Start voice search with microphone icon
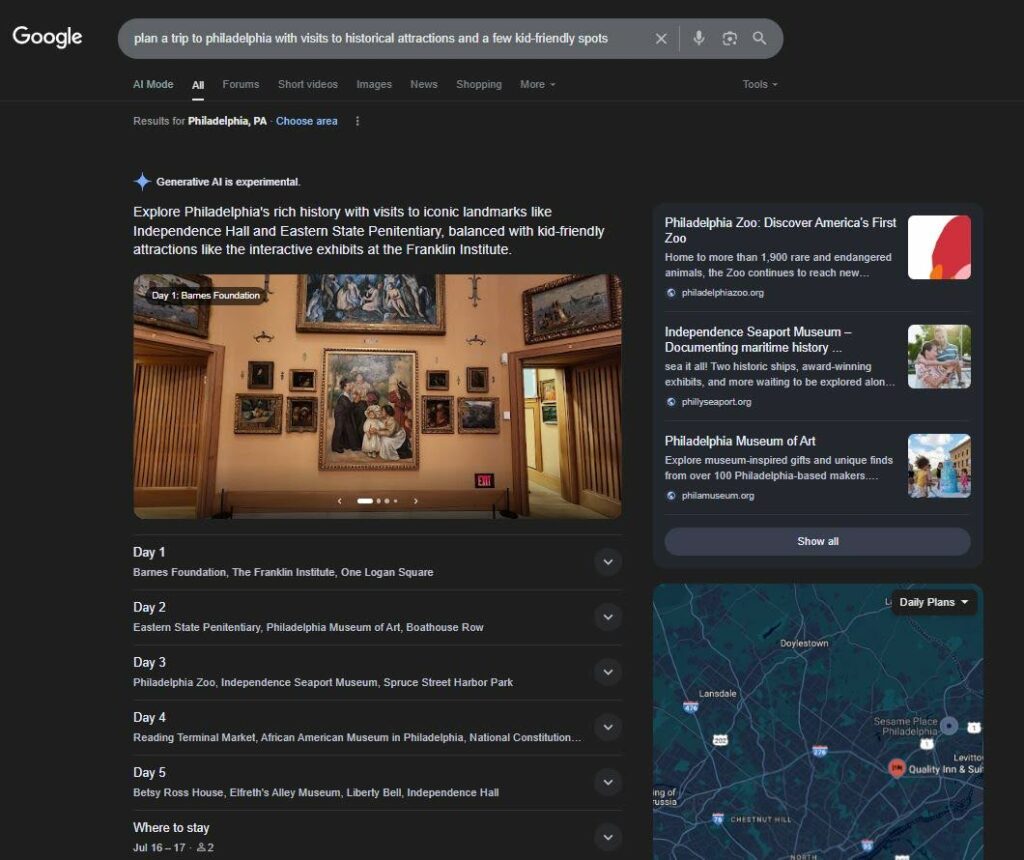Viewport: 1024px width, 860px height. coord(699,39)
